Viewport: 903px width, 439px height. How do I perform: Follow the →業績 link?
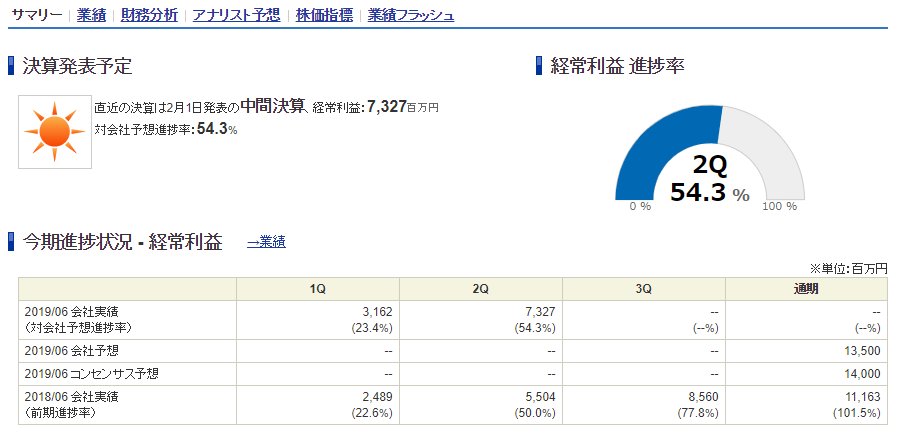(x=266, y=243)
